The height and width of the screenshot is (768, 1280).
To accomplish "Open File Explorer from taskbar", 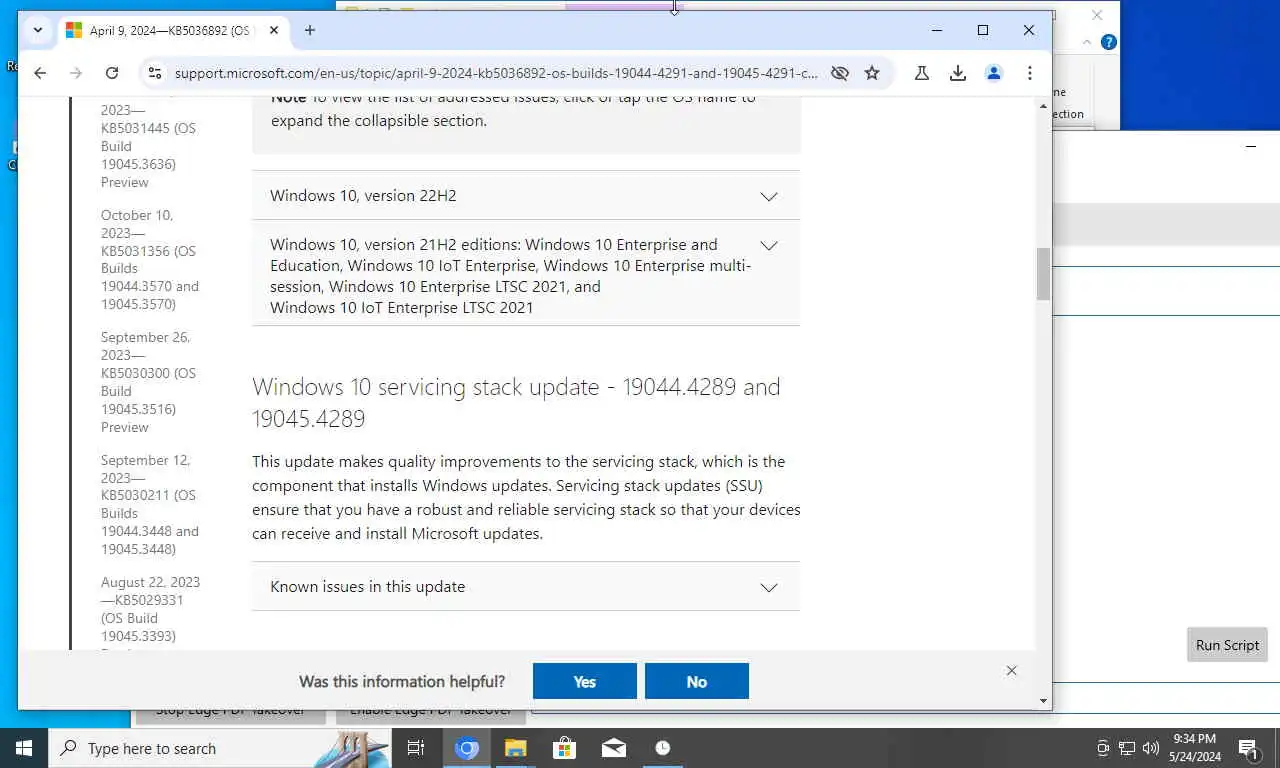I will tap(515, 748).
